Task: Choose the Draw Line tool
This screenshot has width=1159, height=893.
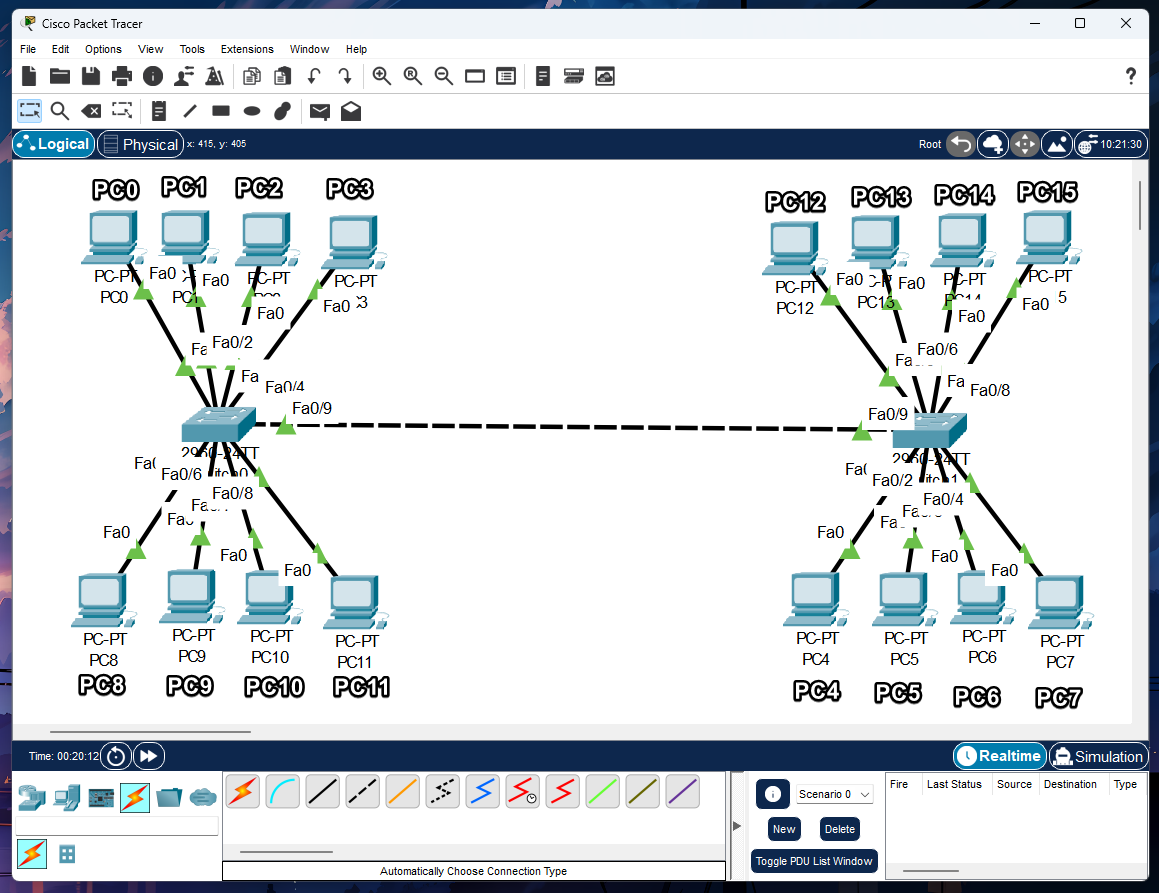Action: pyautogui.click(x=190, y=112)
